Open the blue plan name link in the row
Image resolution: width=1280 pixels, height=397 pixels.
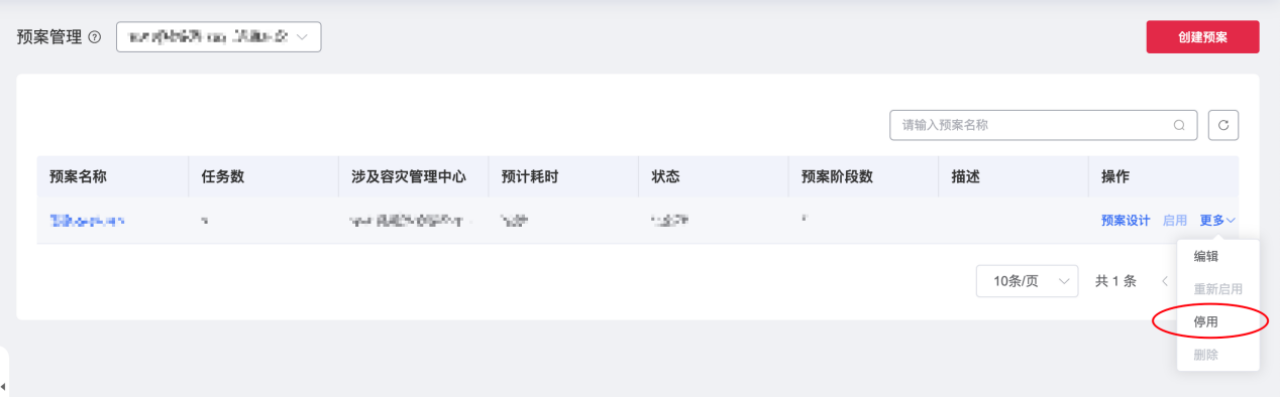pos(87,220)
